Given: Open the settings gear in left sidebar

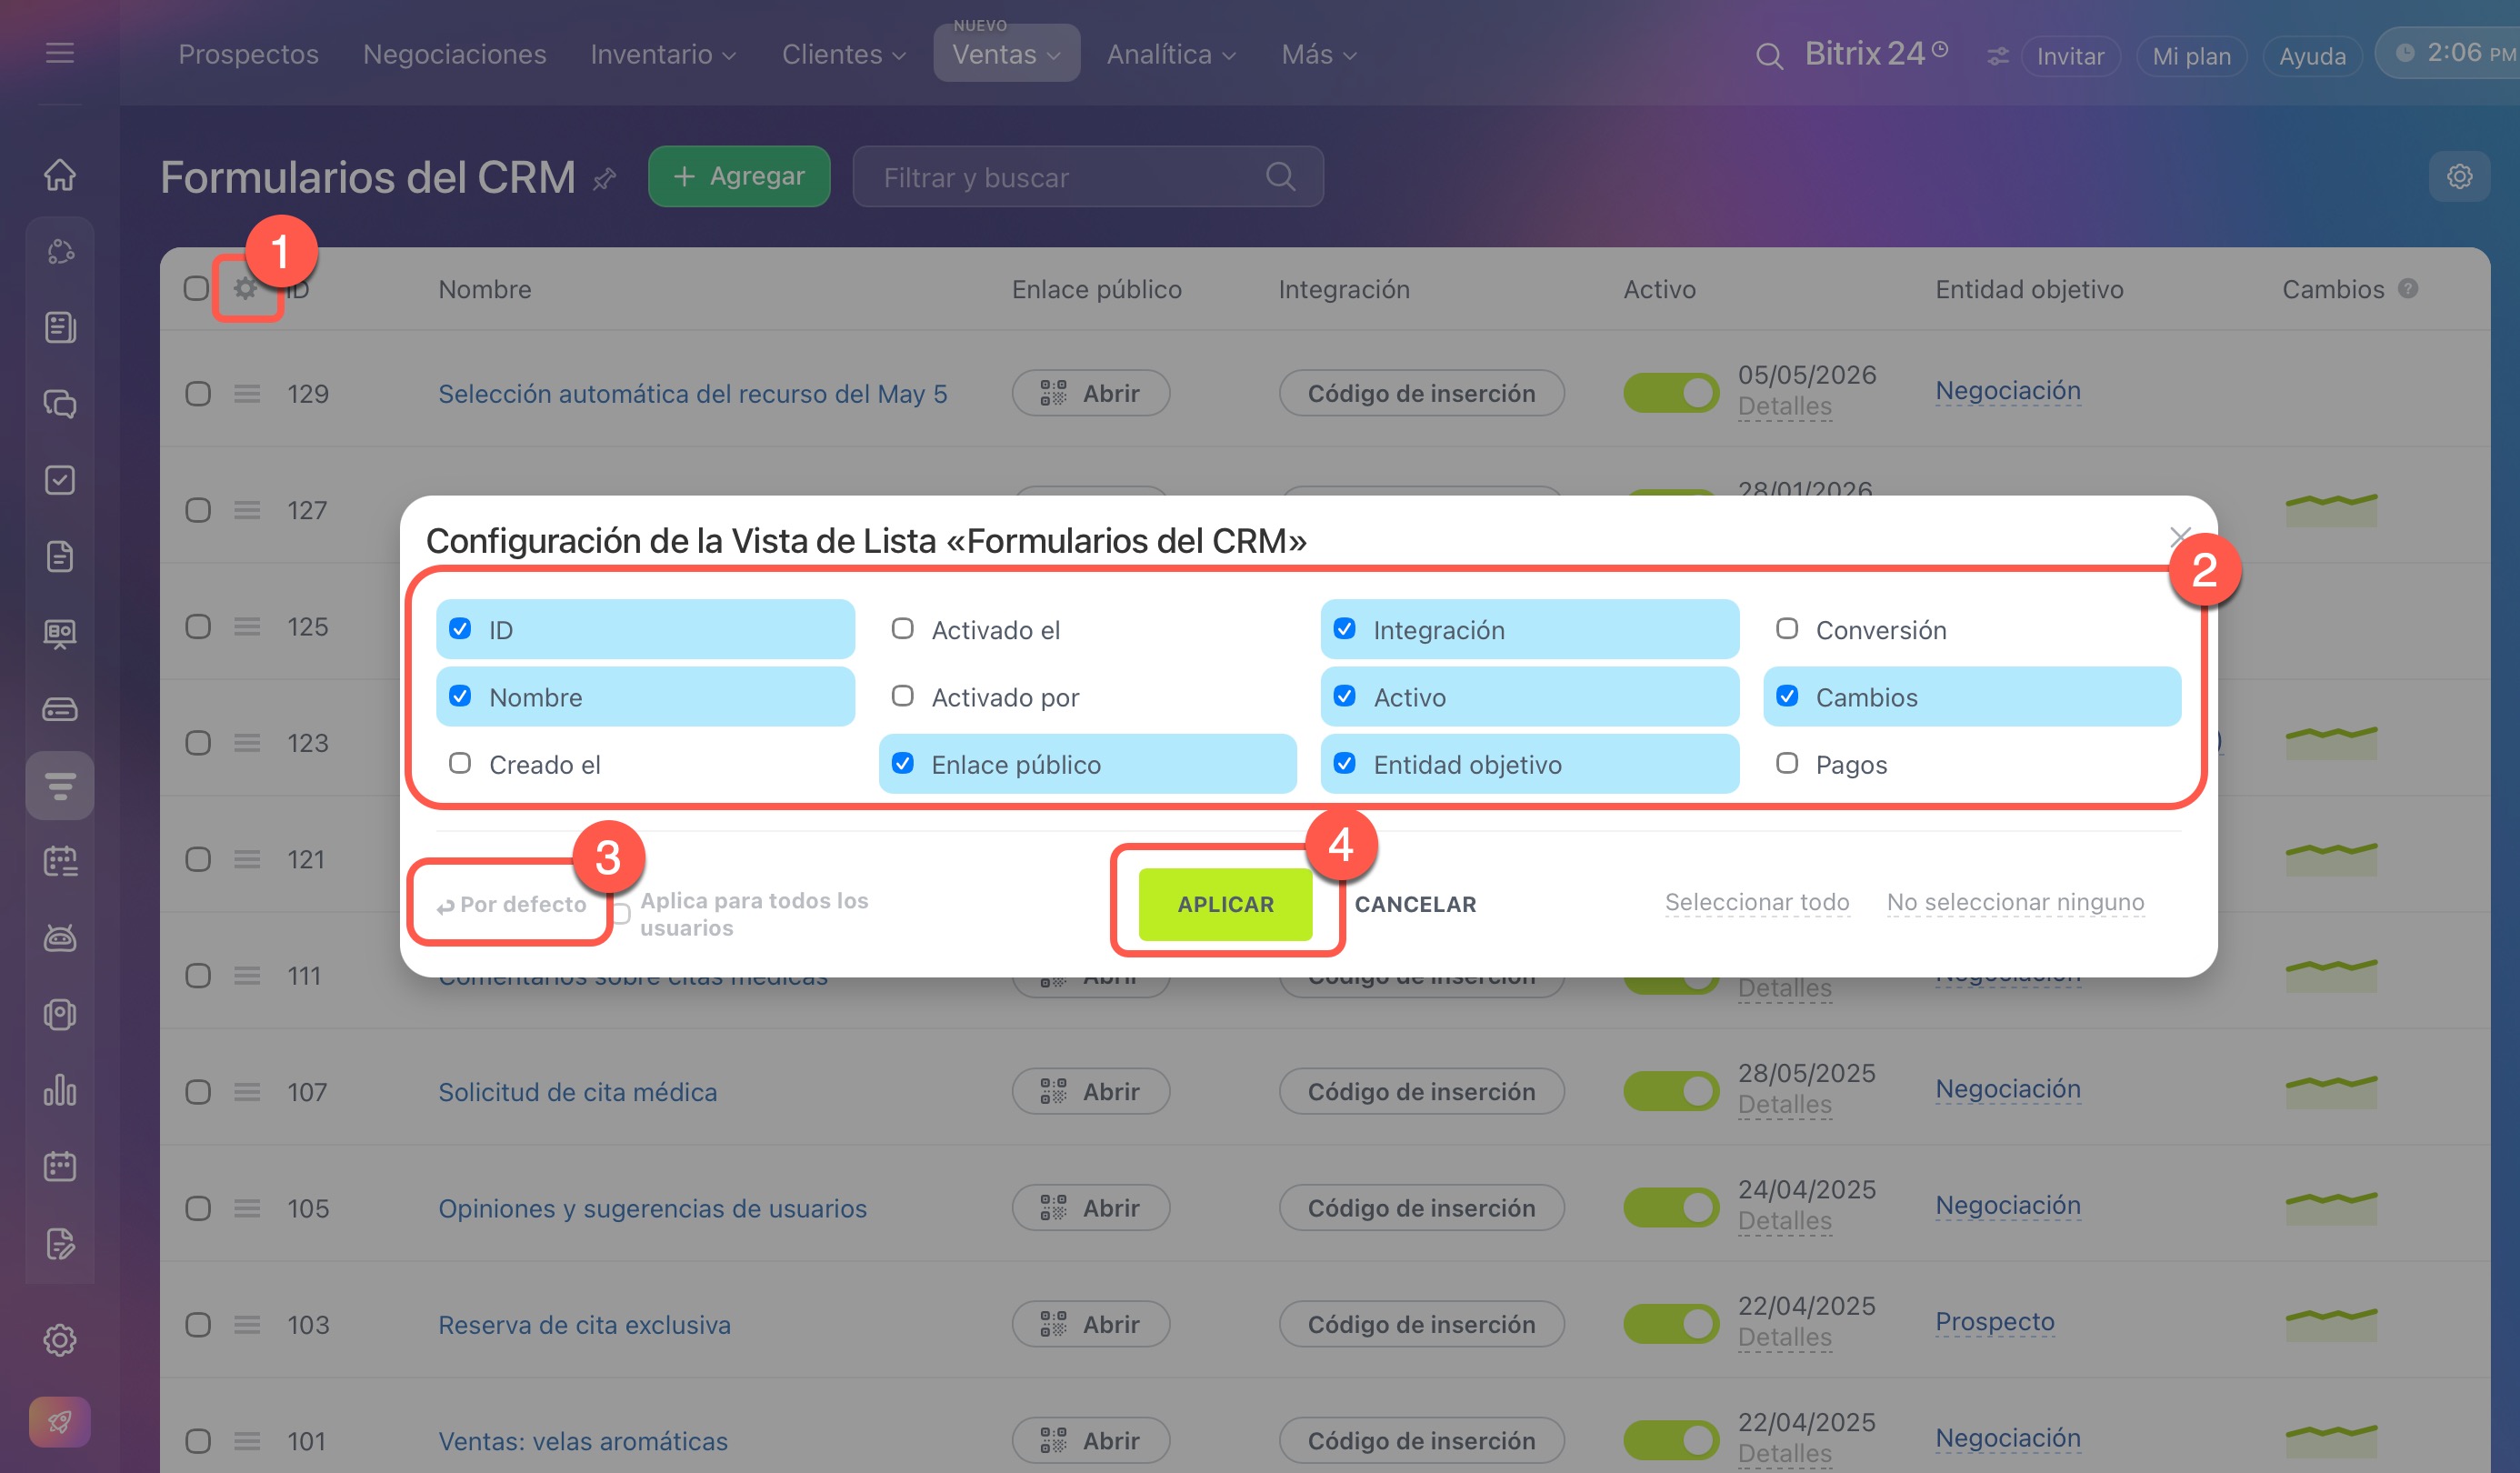Looking at the screenshot, I should [60, 1340].
